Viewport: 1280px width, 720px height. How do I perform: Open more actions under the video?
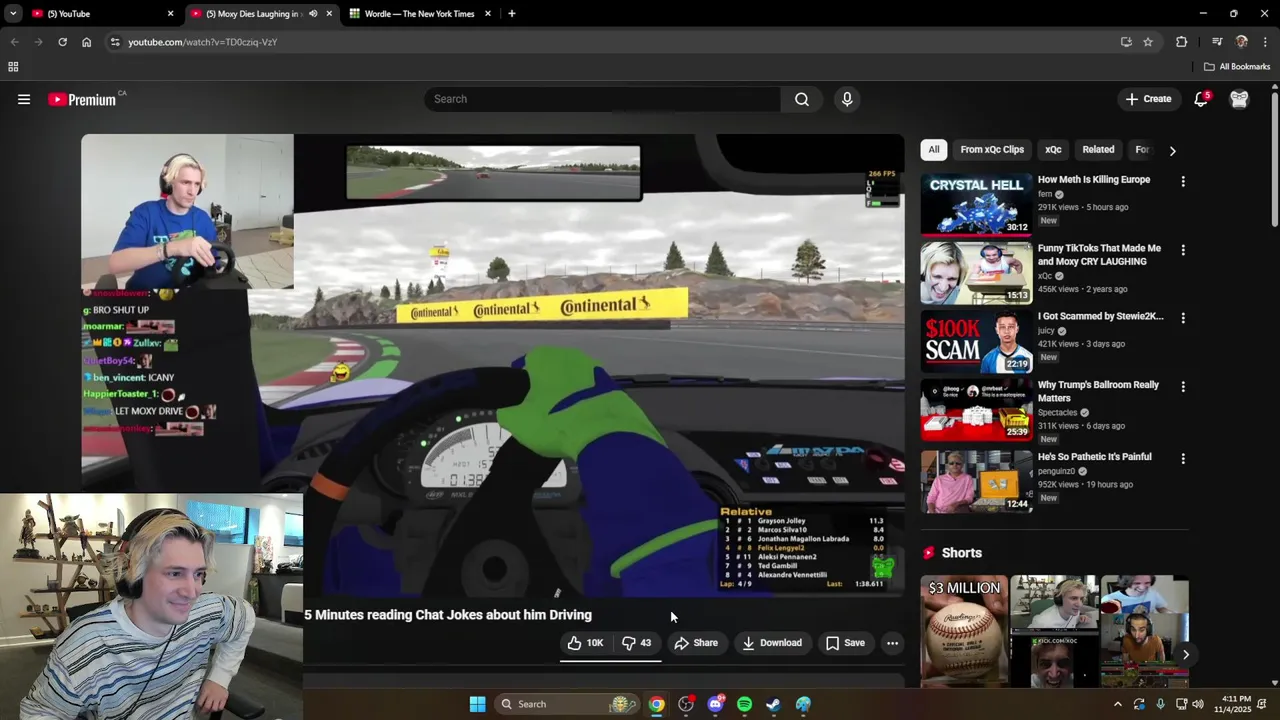pos(892,643)
